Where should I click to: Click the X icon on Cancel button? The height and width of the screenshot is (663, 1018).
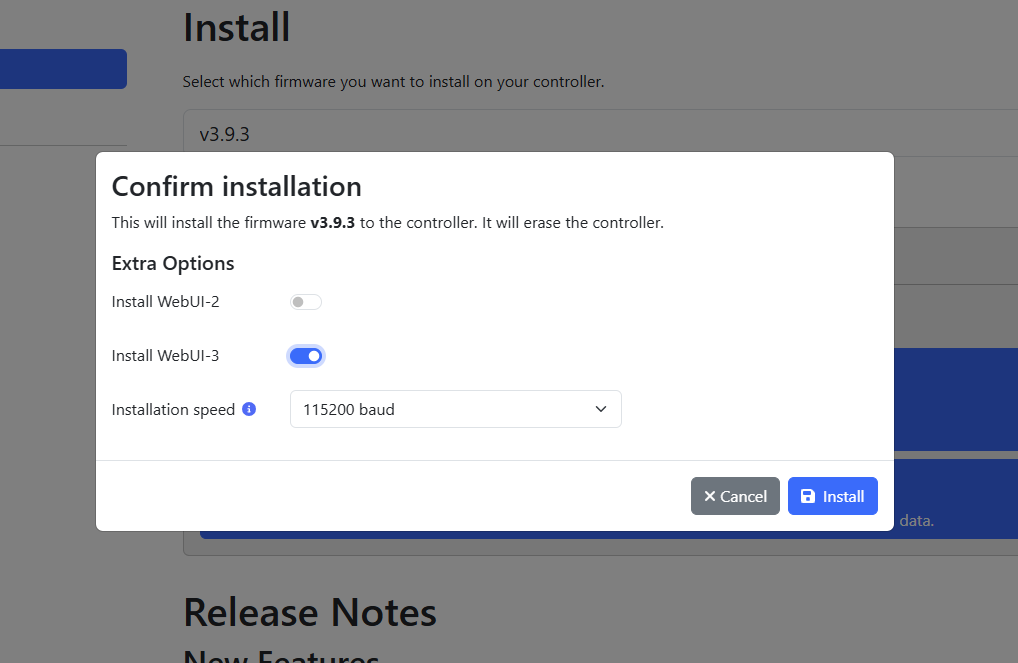point(710,496)
